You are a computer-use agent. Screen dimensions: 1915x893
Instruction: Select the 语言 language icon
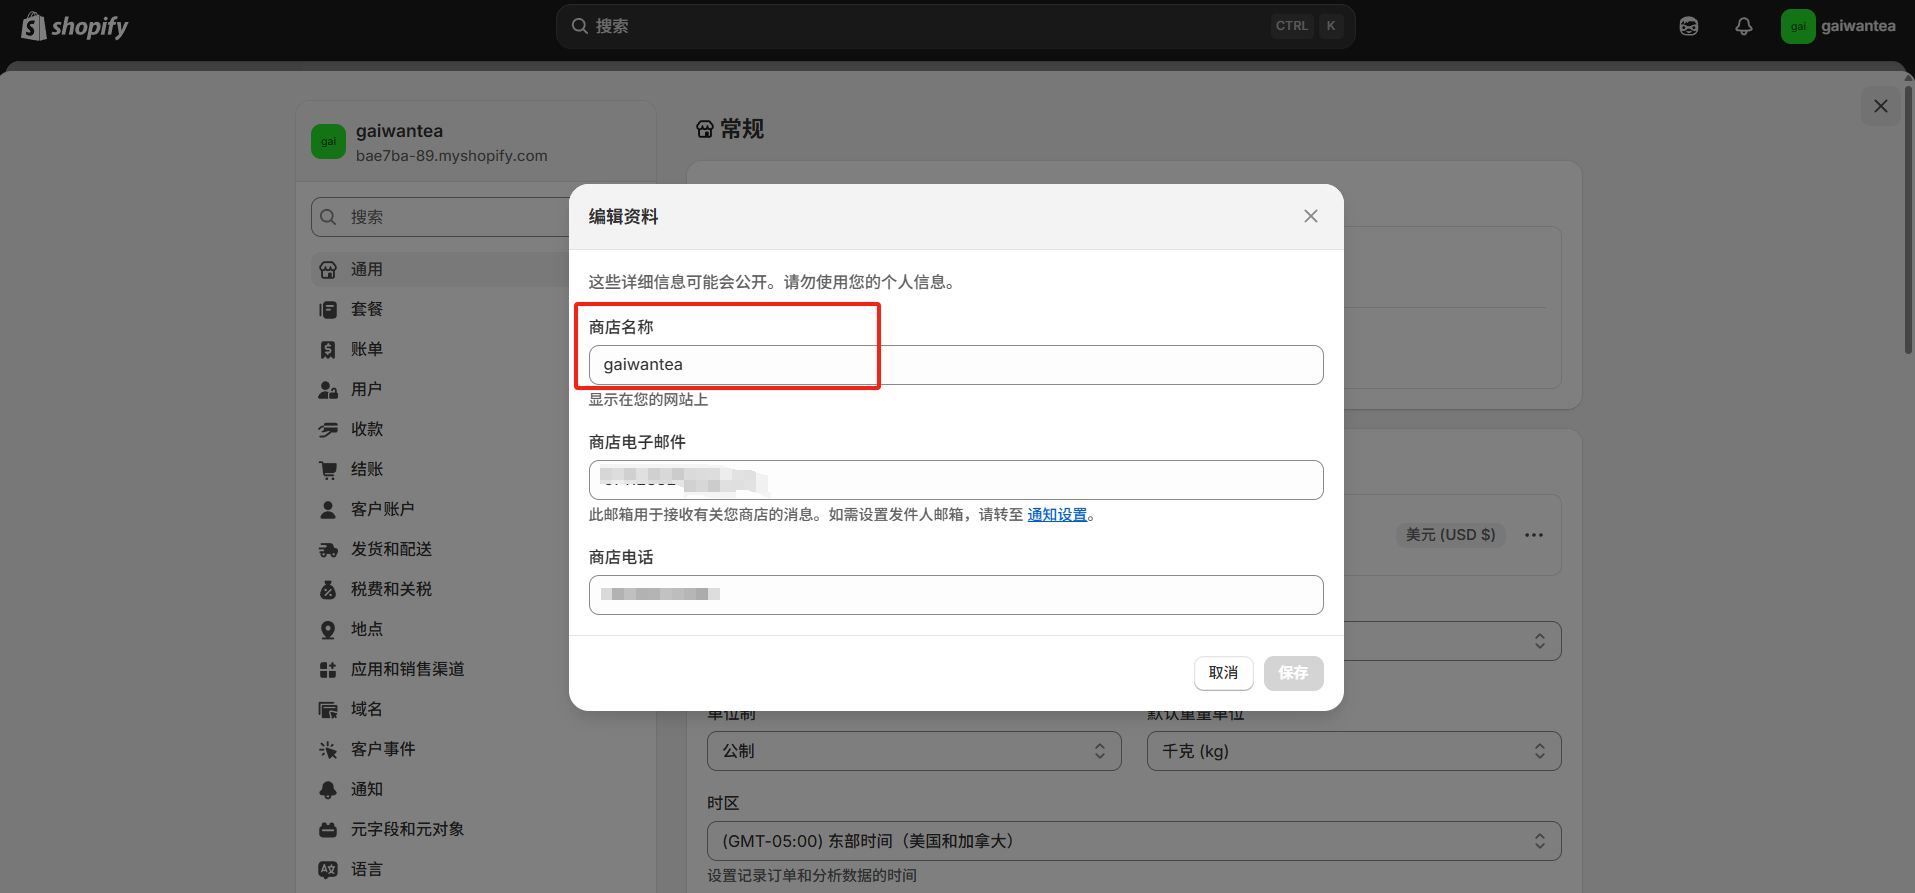pos(328,870)
